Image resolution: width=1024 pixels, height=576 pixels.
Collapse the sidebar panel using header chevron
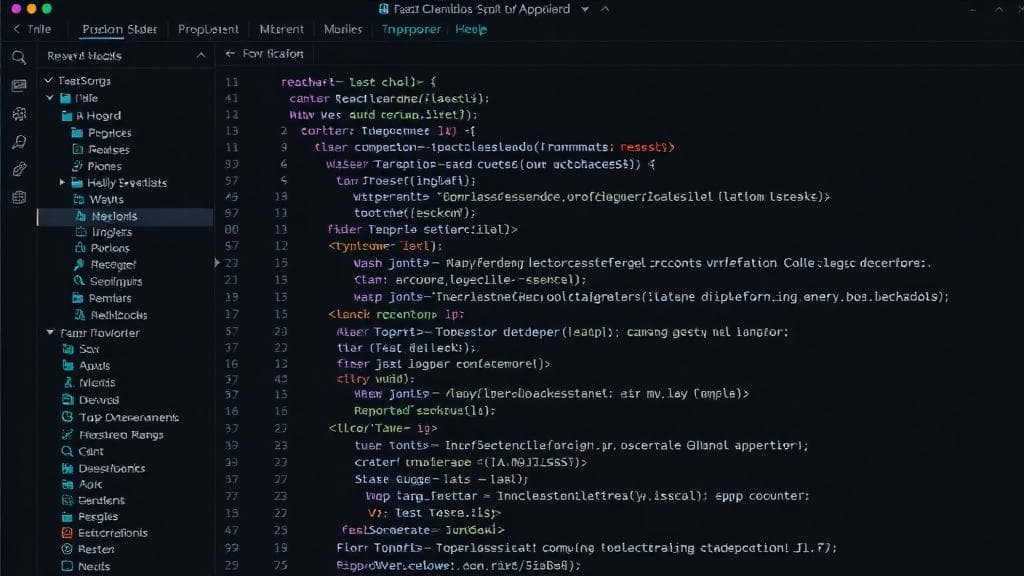pyautogui.click(x=200, y=56)
